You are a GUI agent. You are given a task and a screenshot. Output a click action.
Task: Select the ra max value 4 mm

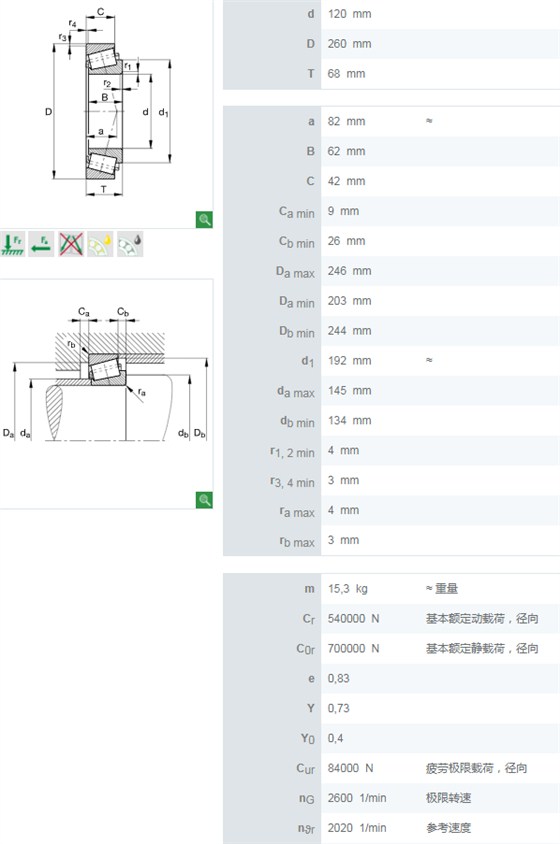tap(343, 510)
